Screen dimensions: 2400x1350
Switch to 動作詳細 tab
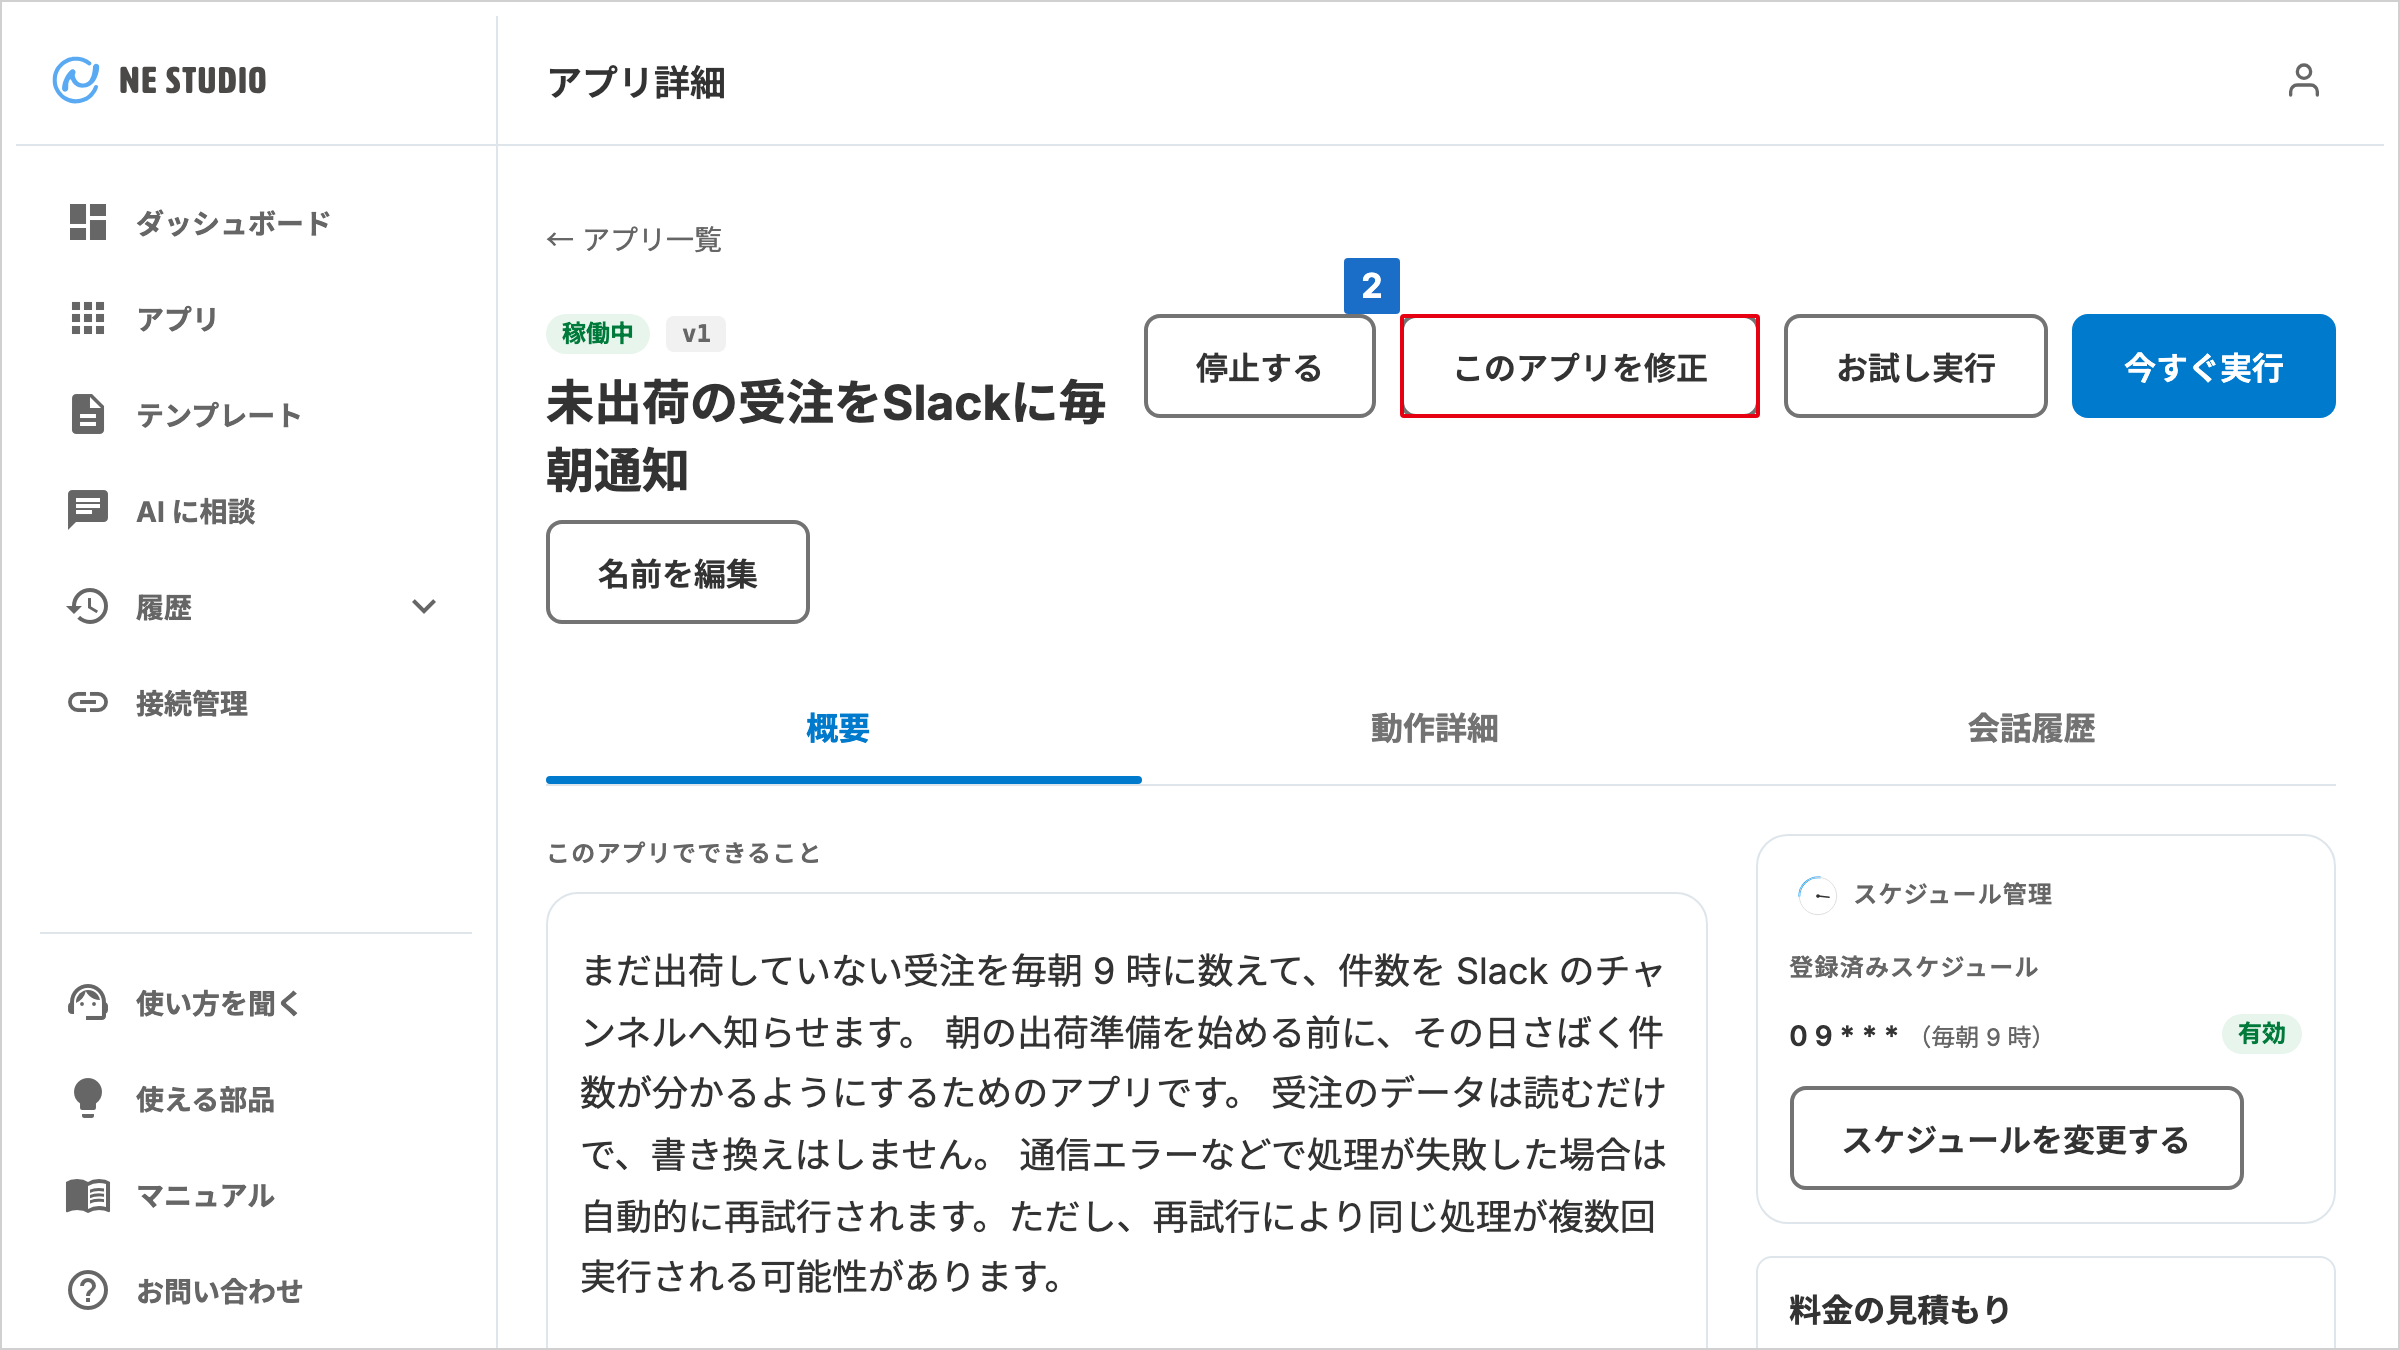1434,728
